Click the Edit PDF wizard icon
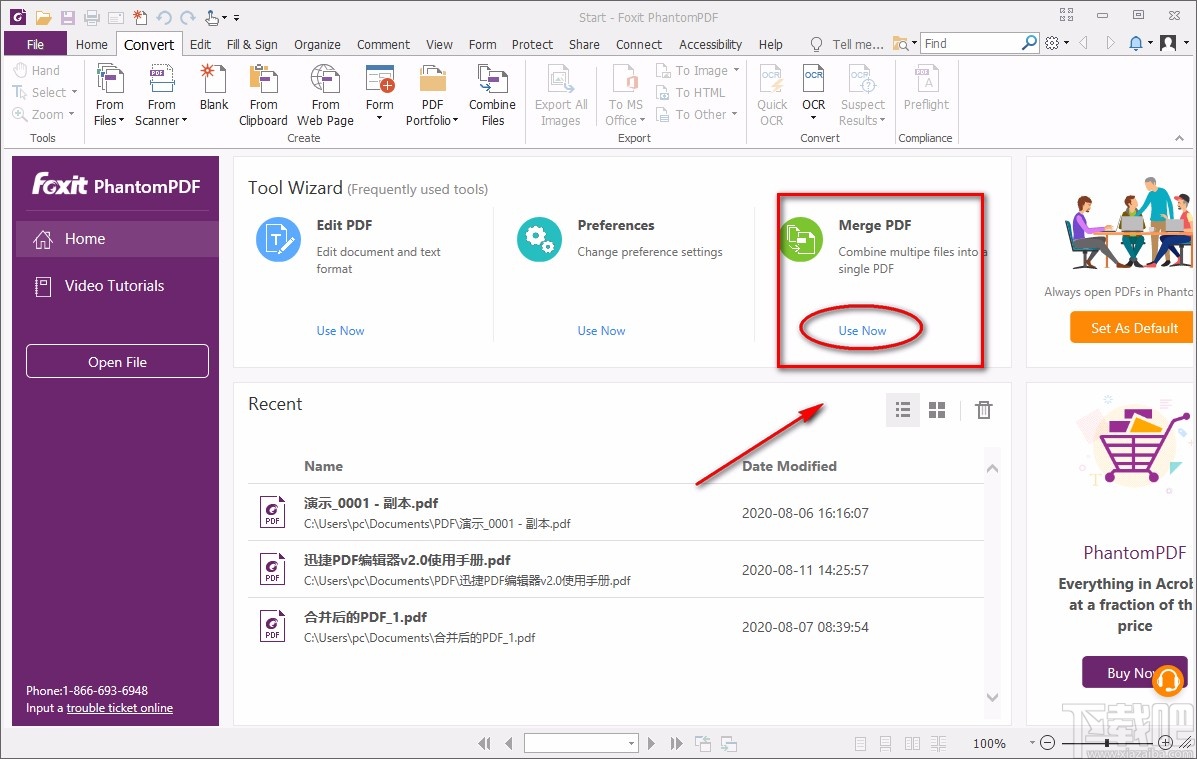This screenshot has width=1197, height=759. click(278, 239)
